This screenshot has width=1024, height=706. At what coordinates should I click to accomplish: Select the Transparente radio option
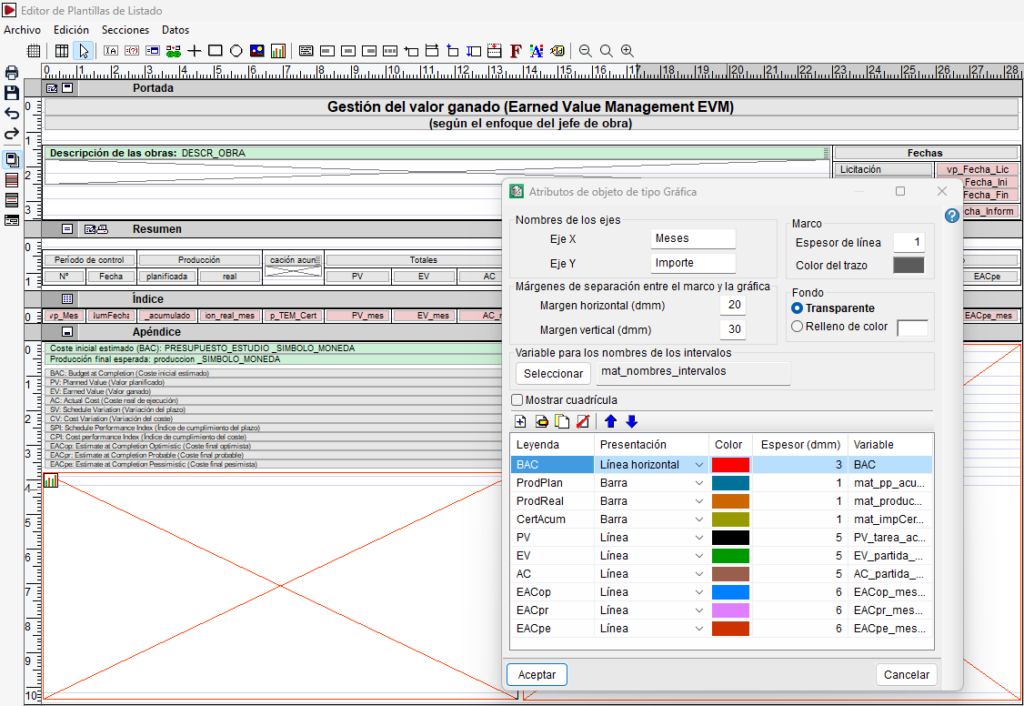tap(797, 308)
